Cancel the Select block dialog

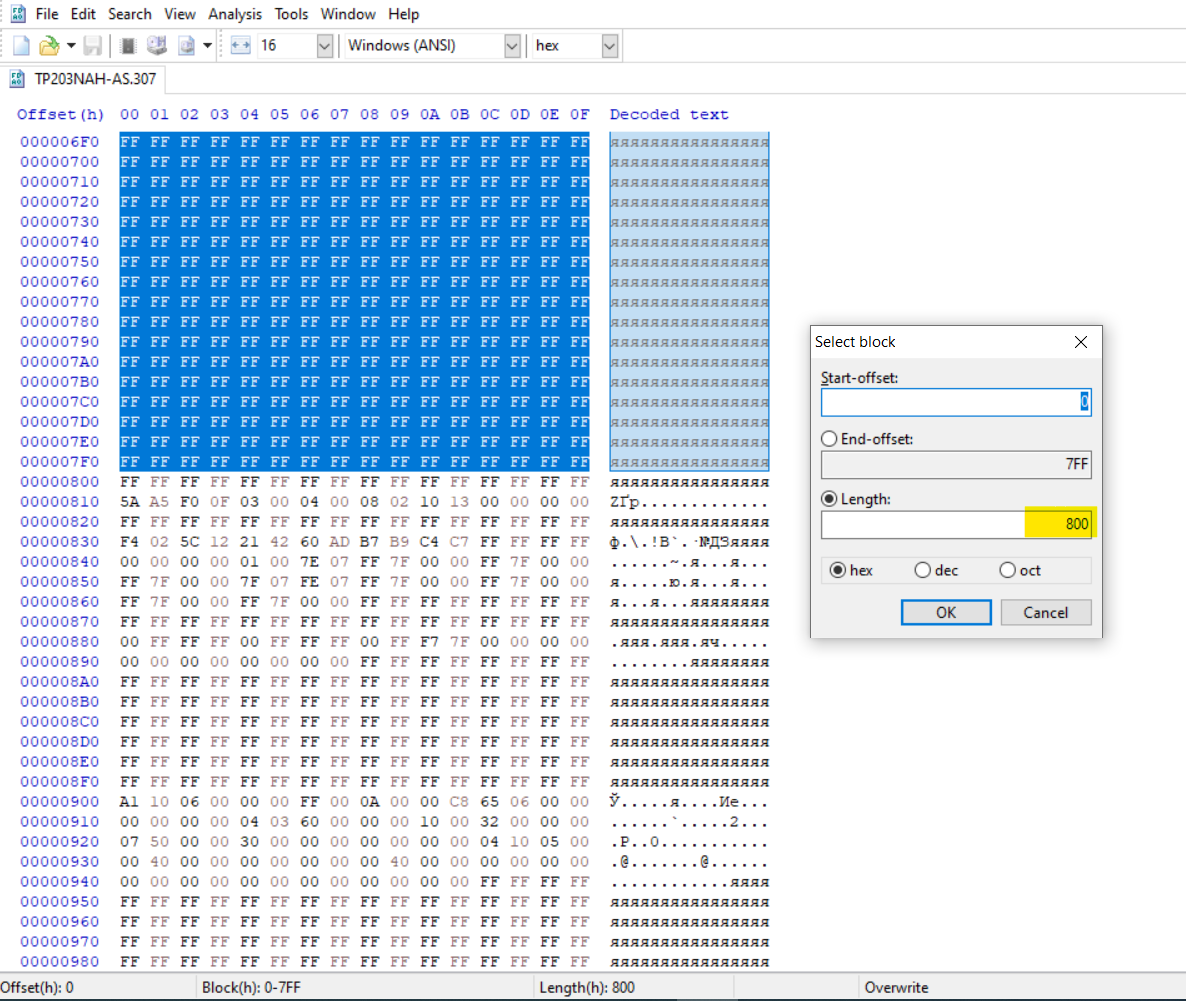coord(1044,612)
